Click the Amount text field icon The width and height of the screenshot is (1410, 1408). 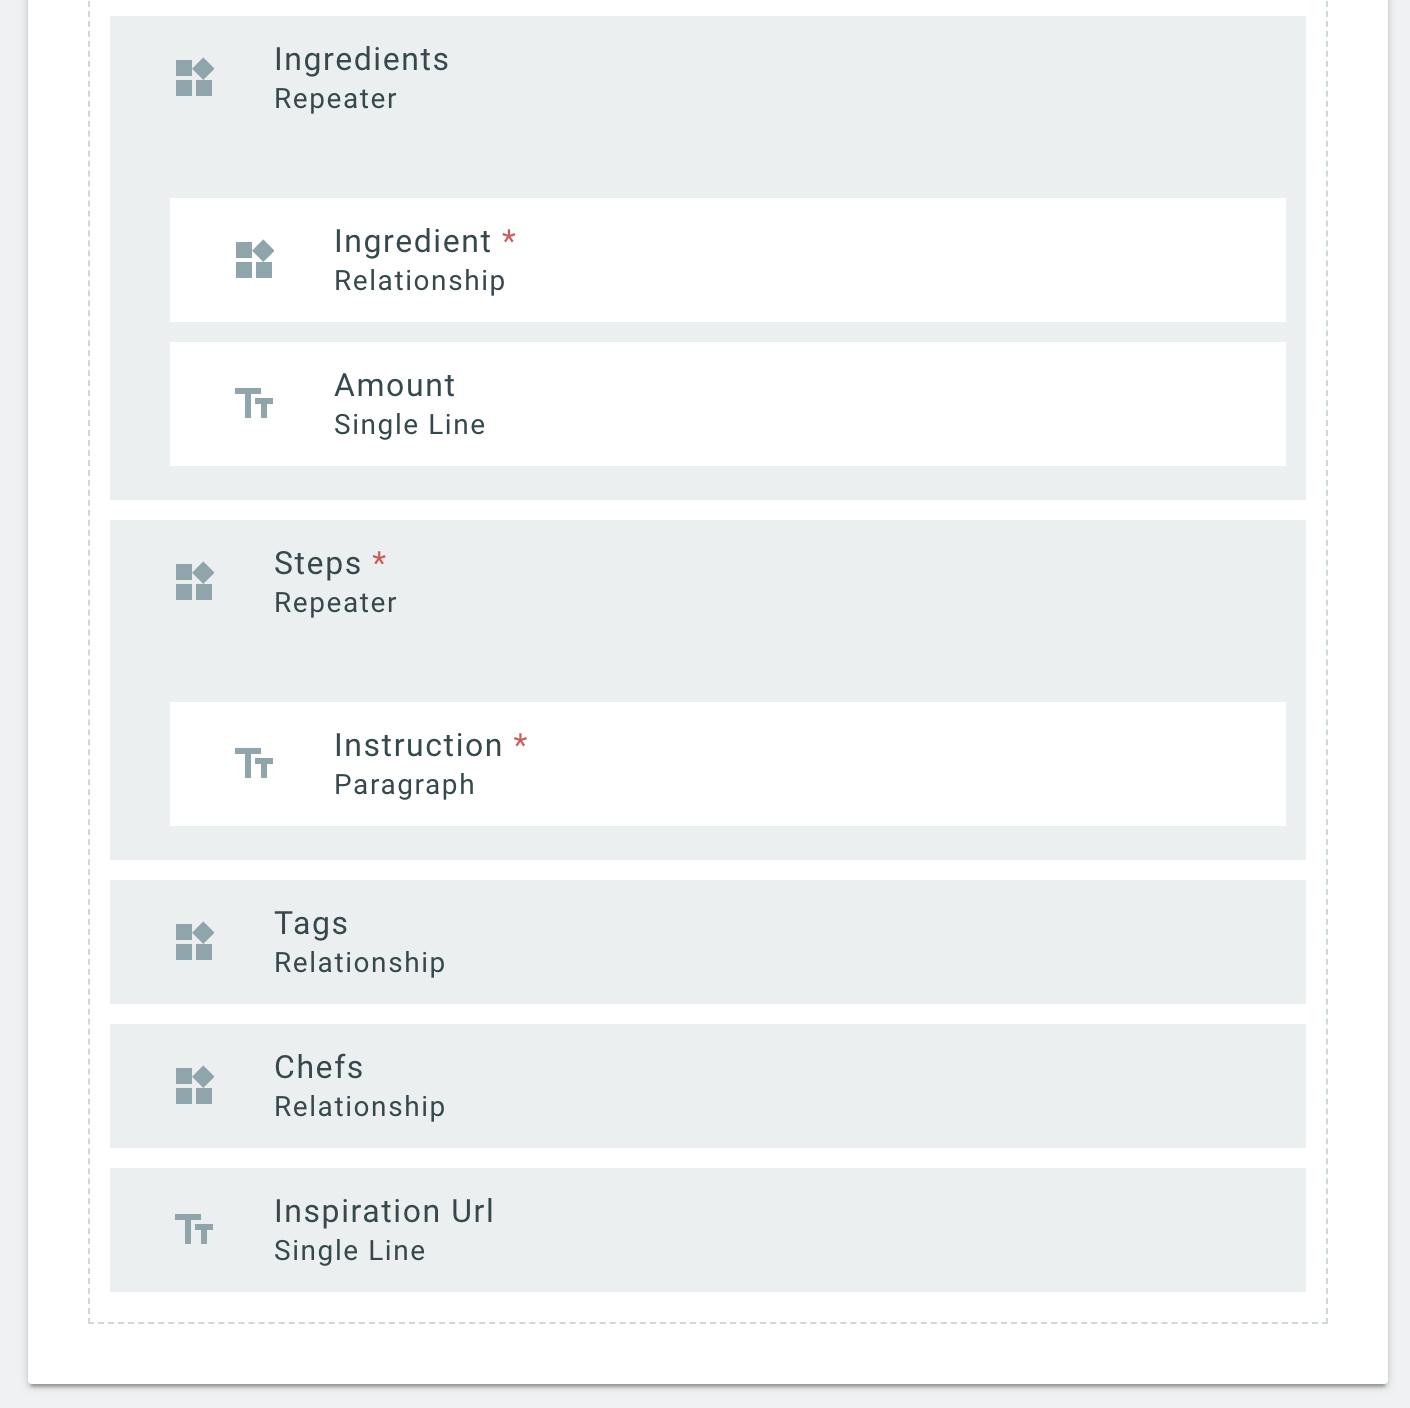tap(254, 404)
